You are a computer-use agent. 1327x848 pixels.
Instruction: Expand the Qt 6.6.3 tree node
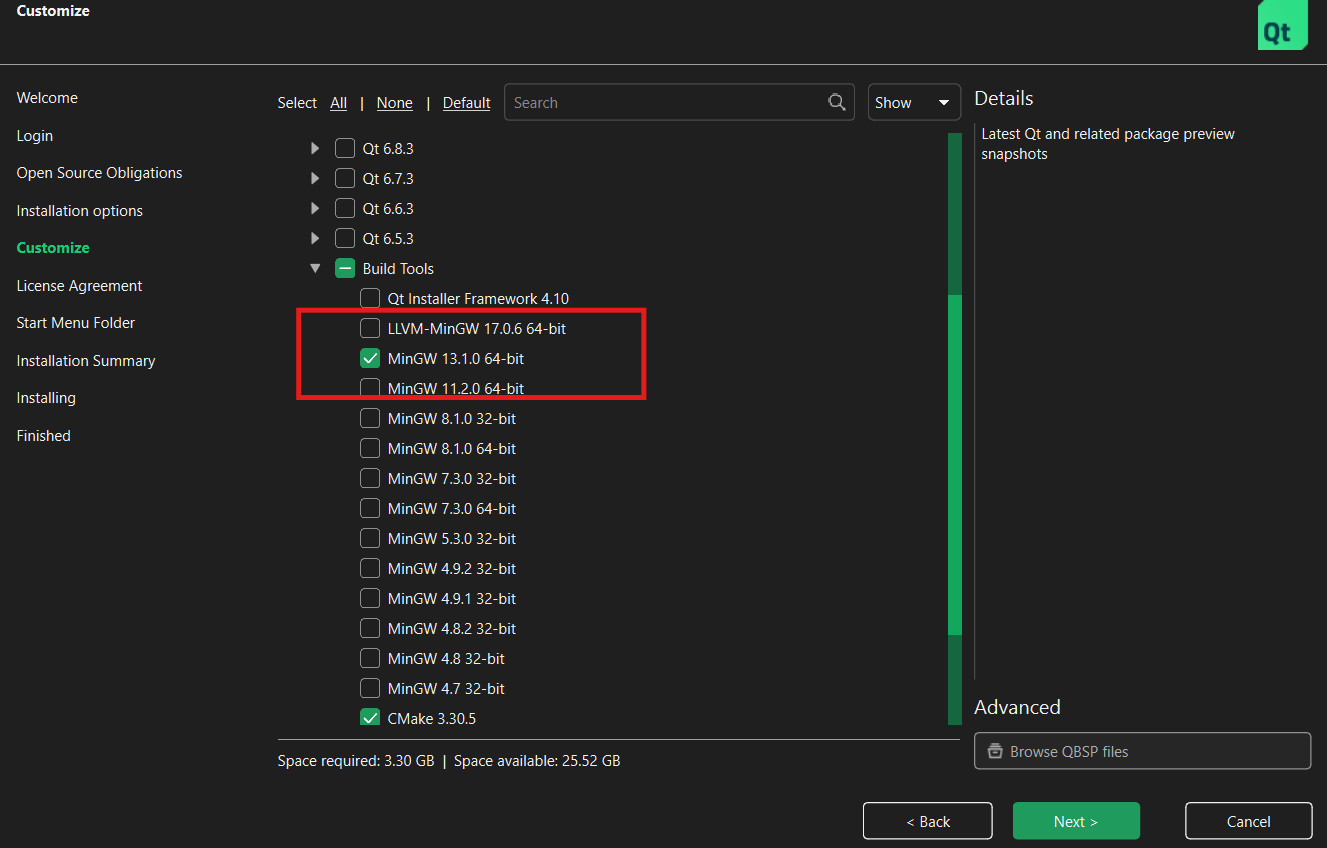(x=315, y=208)
